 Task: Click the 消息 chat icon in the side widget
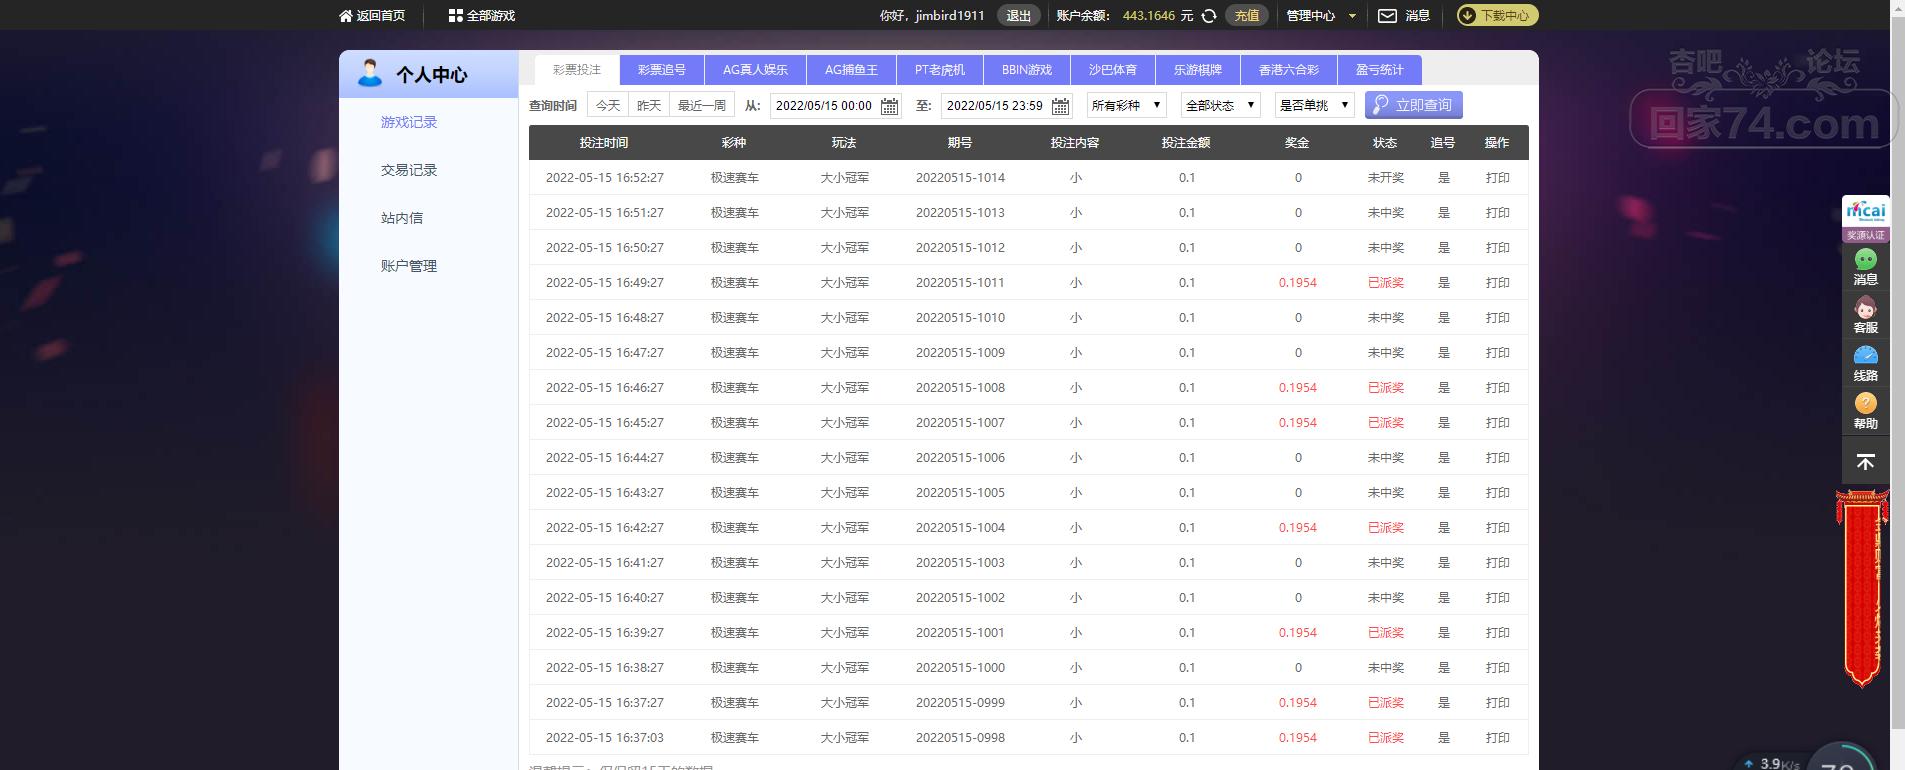[x=1866, y=267]
